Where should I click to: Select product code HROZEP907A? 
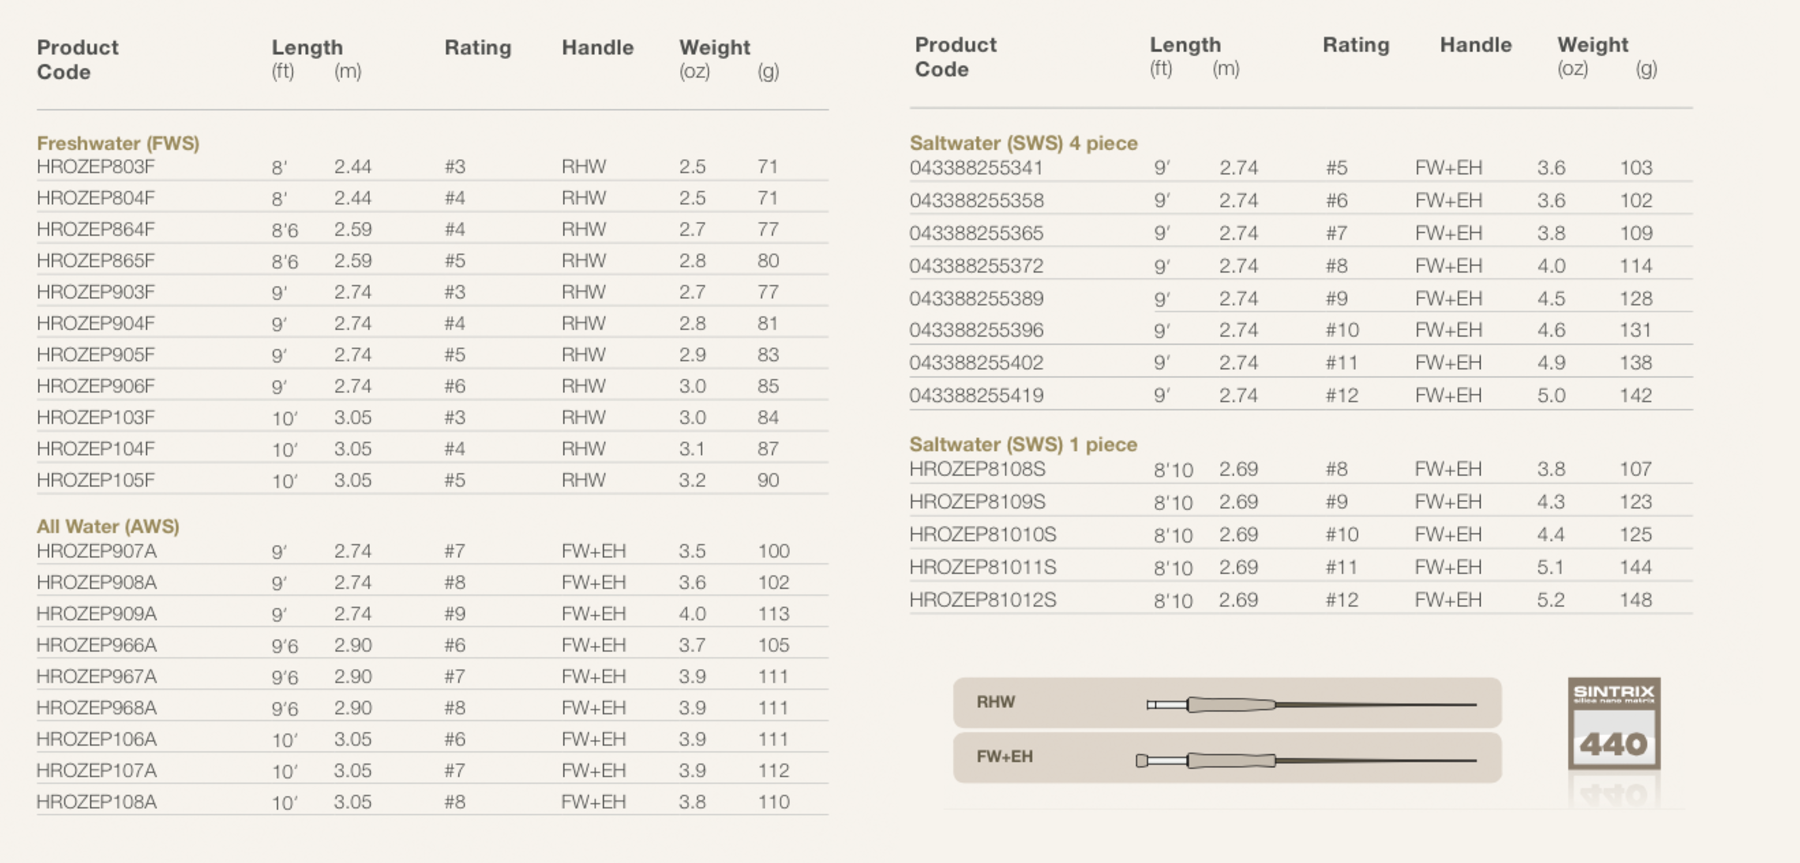[96, 551]
